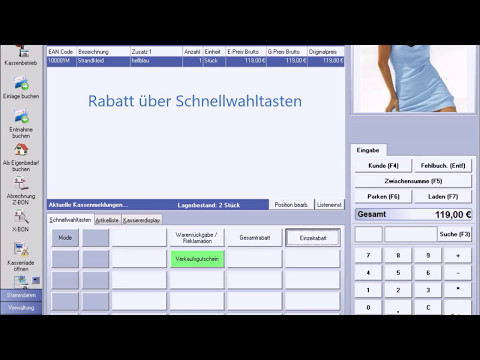Viewport: 480px width, 360px height.
Task: Click Suche (F3) button
Action: click(455, 234)
